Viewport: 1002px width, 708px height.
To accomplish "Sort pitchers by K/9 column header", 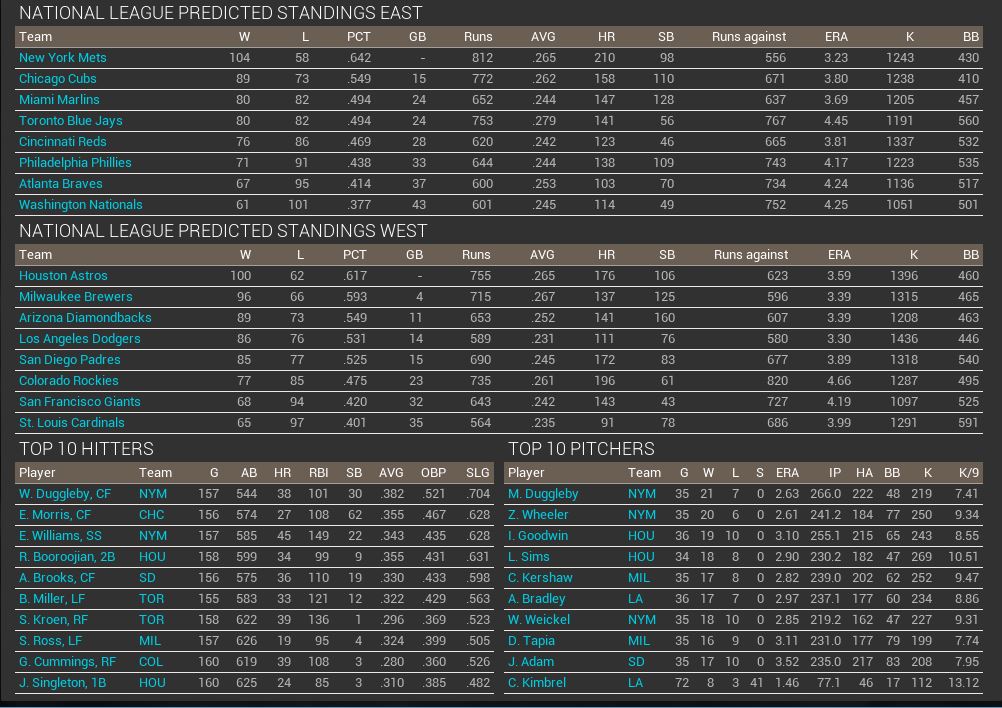I will (x=968, y=473).
